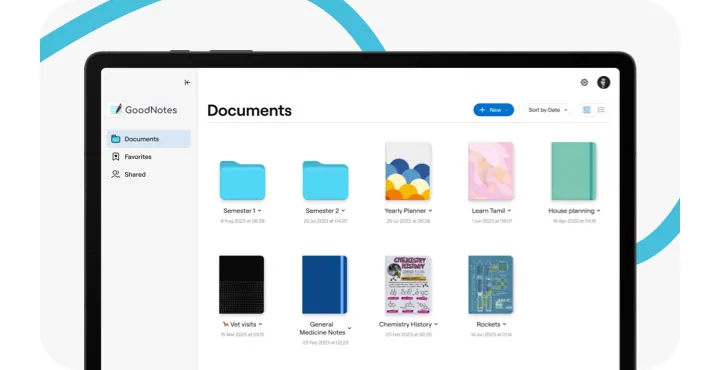Open the Rockets notebook cover
The image size is (720, 370).
pos(491,285)
